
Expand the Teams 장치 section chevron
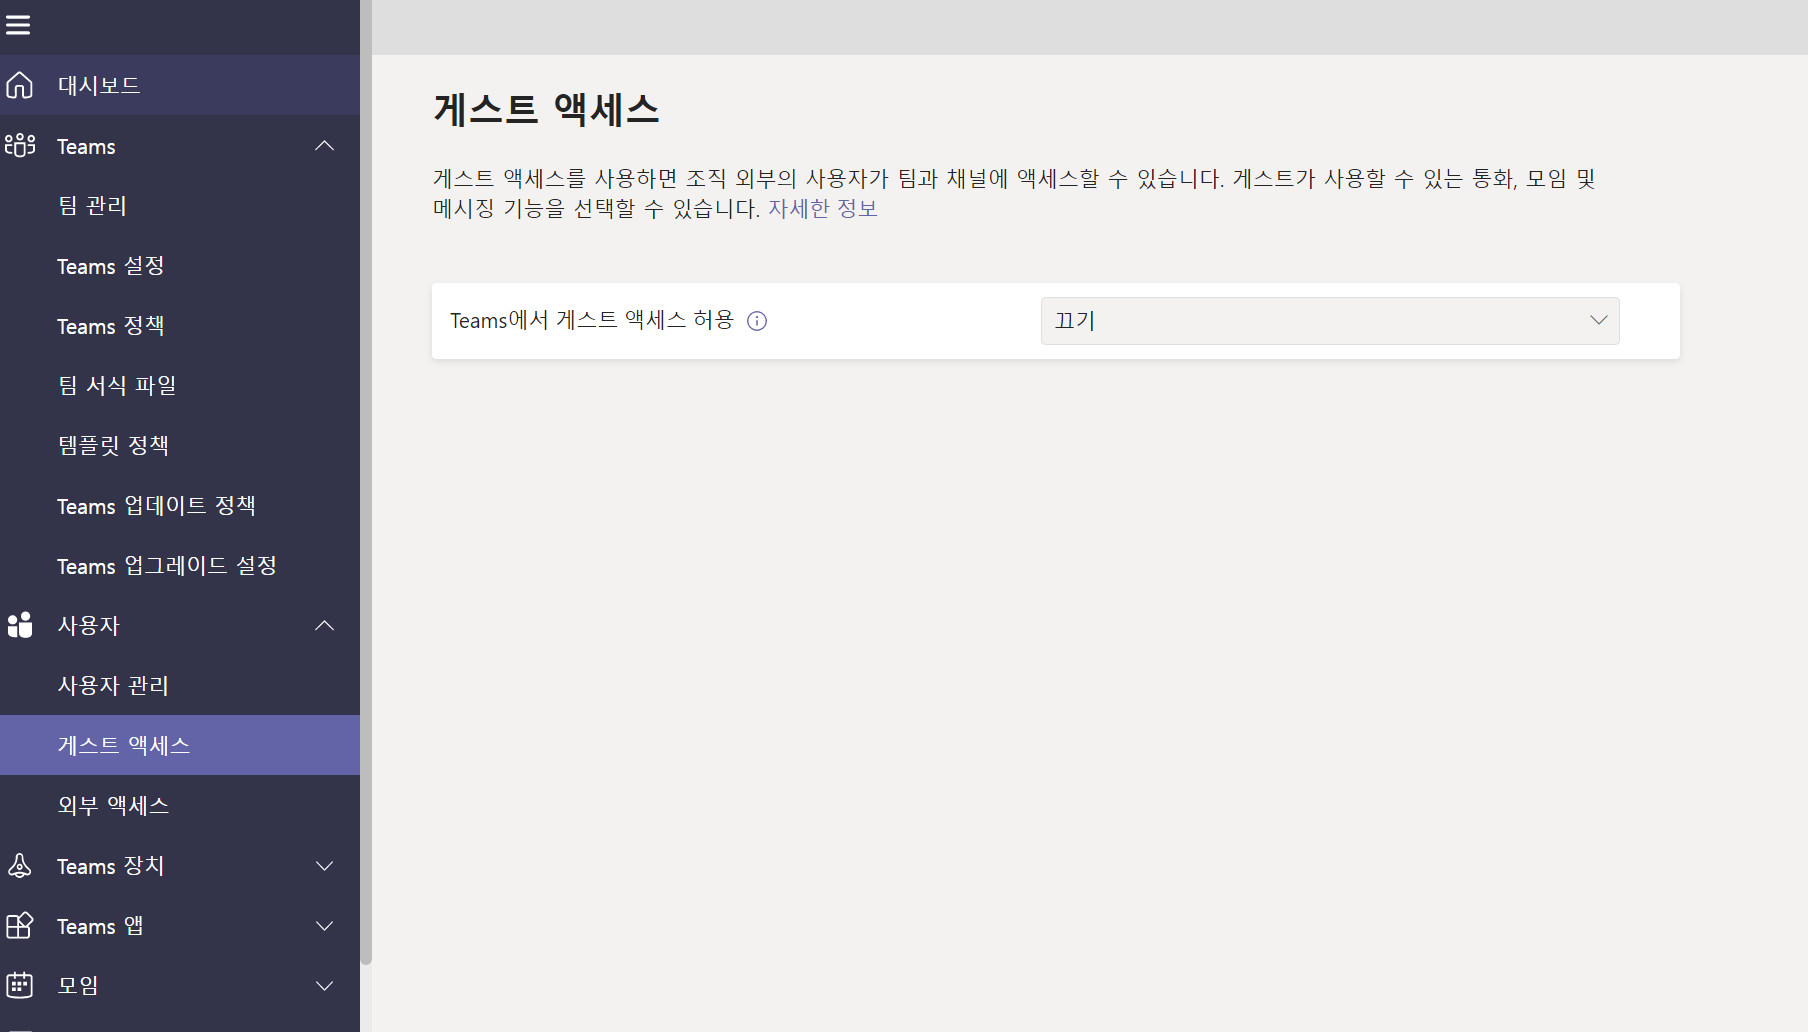325,866
